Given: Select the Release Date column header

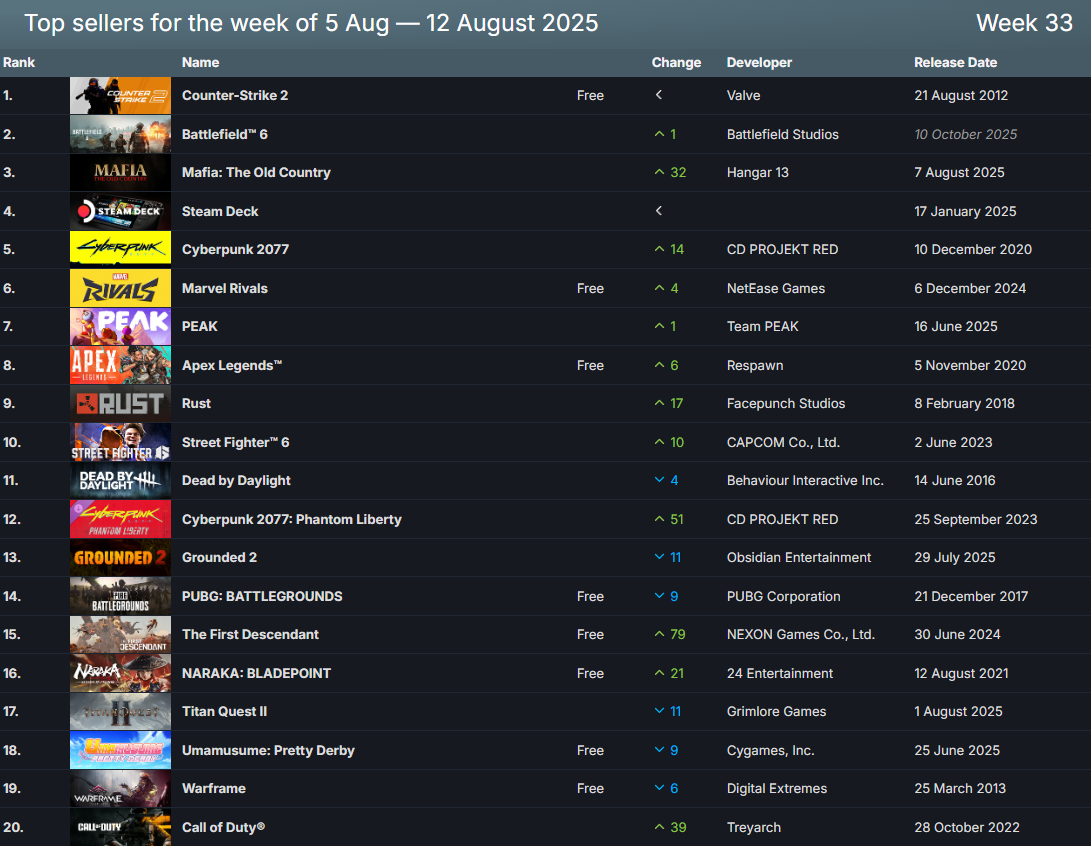Looking at the screenshot, I should coord(955,63).
